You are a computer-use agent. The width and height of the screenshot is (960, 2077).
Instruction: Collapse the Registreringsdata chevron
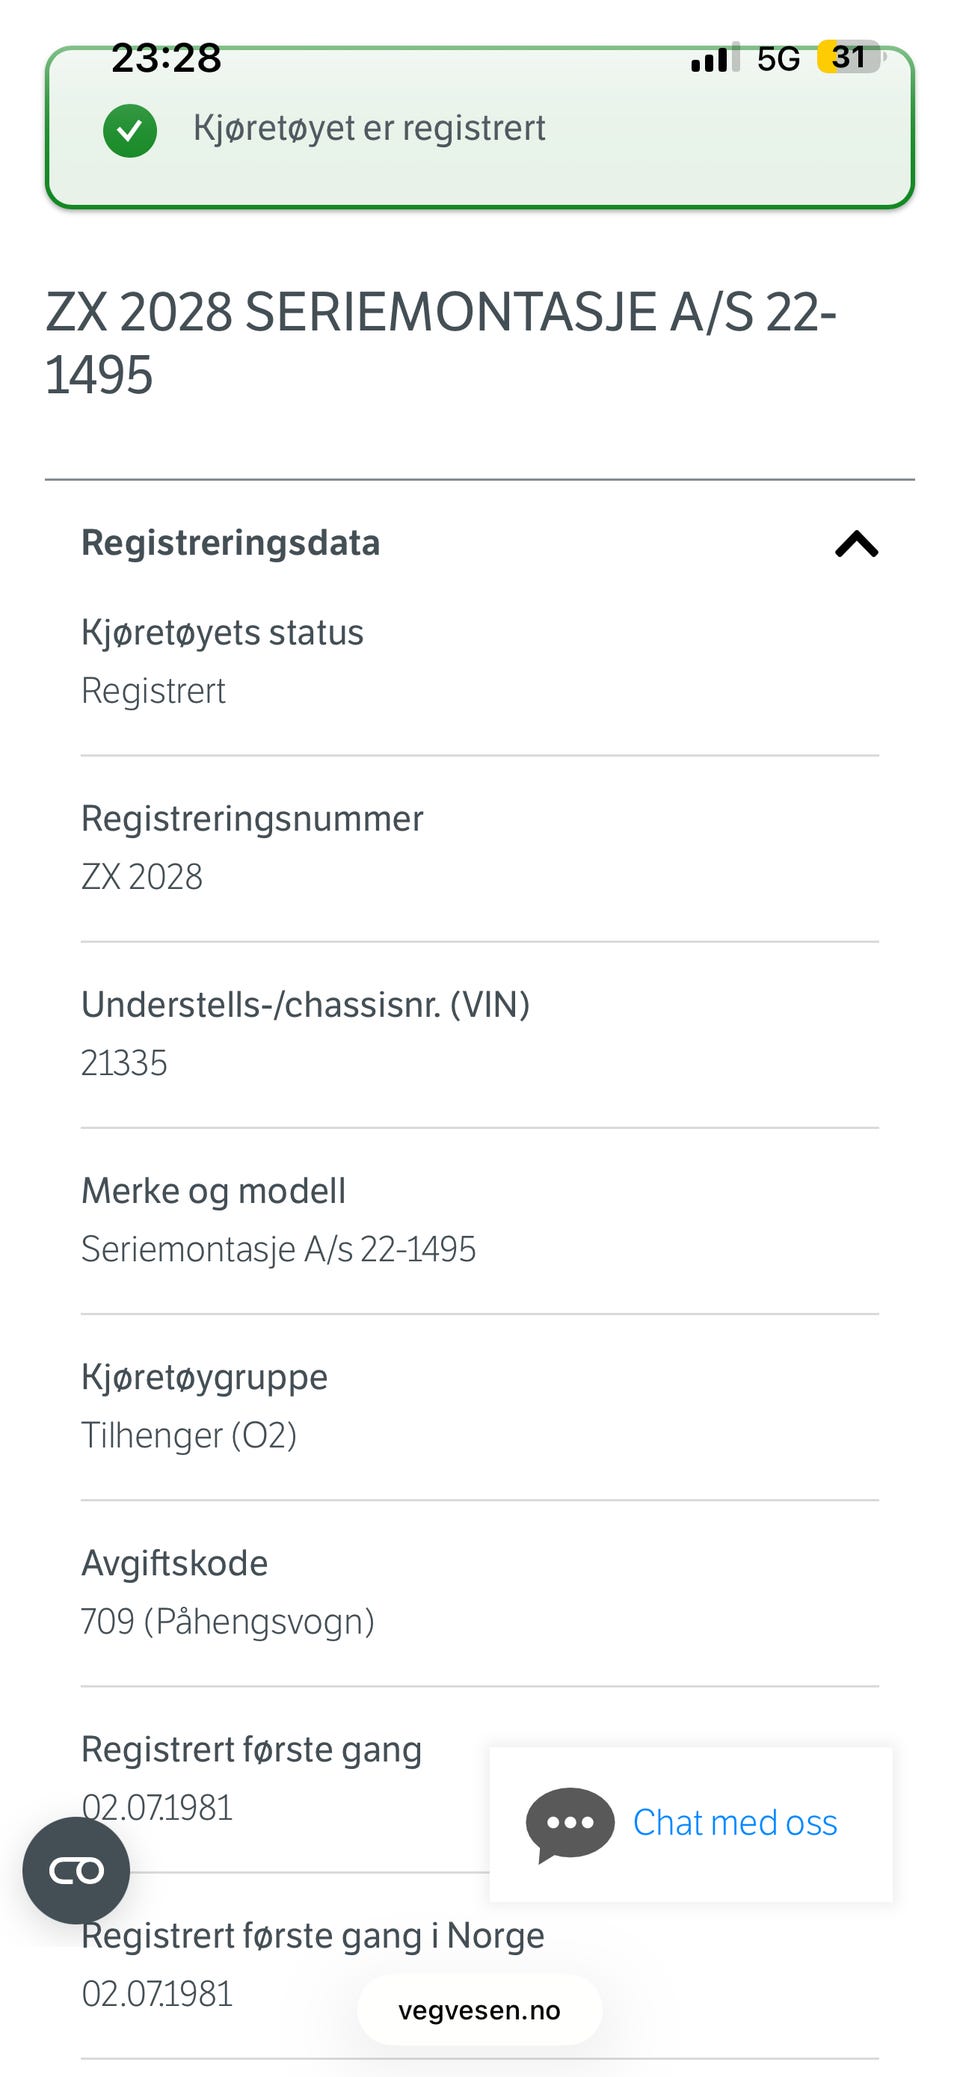[x=856, y=544]
